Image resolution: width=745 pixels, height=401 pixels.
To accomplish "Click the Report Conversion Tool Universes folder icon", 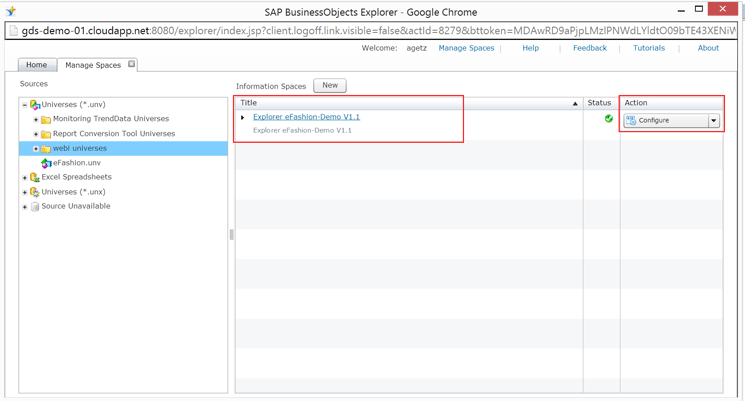I will (x=46, y=134).
